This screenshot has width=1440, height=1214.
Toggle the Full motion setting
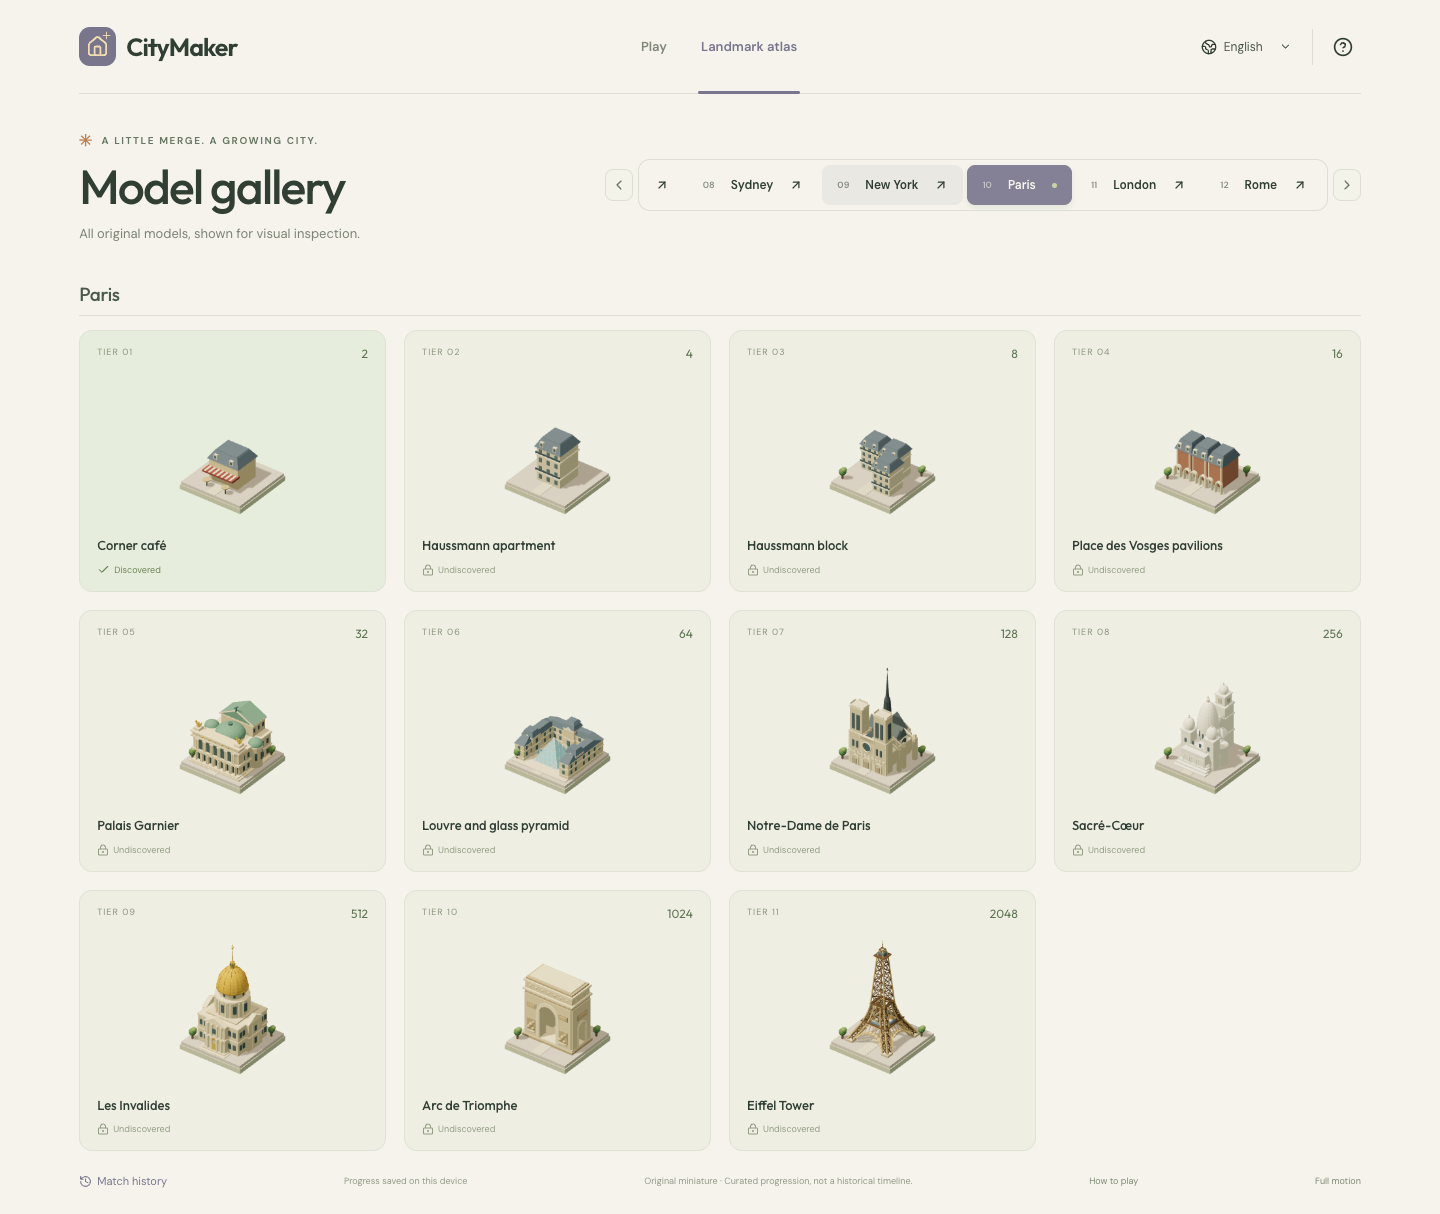pos(1337,1181)
